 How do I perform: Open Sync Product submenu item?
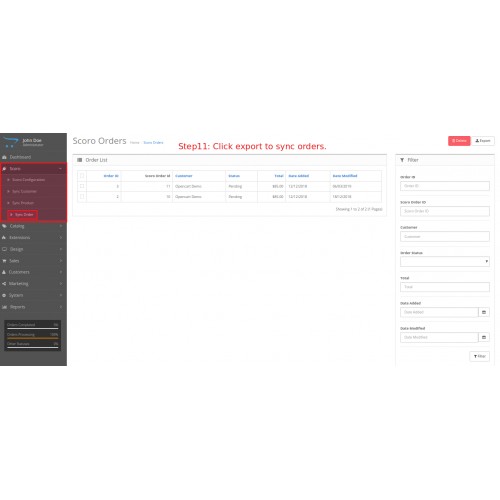click(x=23, y=203)
